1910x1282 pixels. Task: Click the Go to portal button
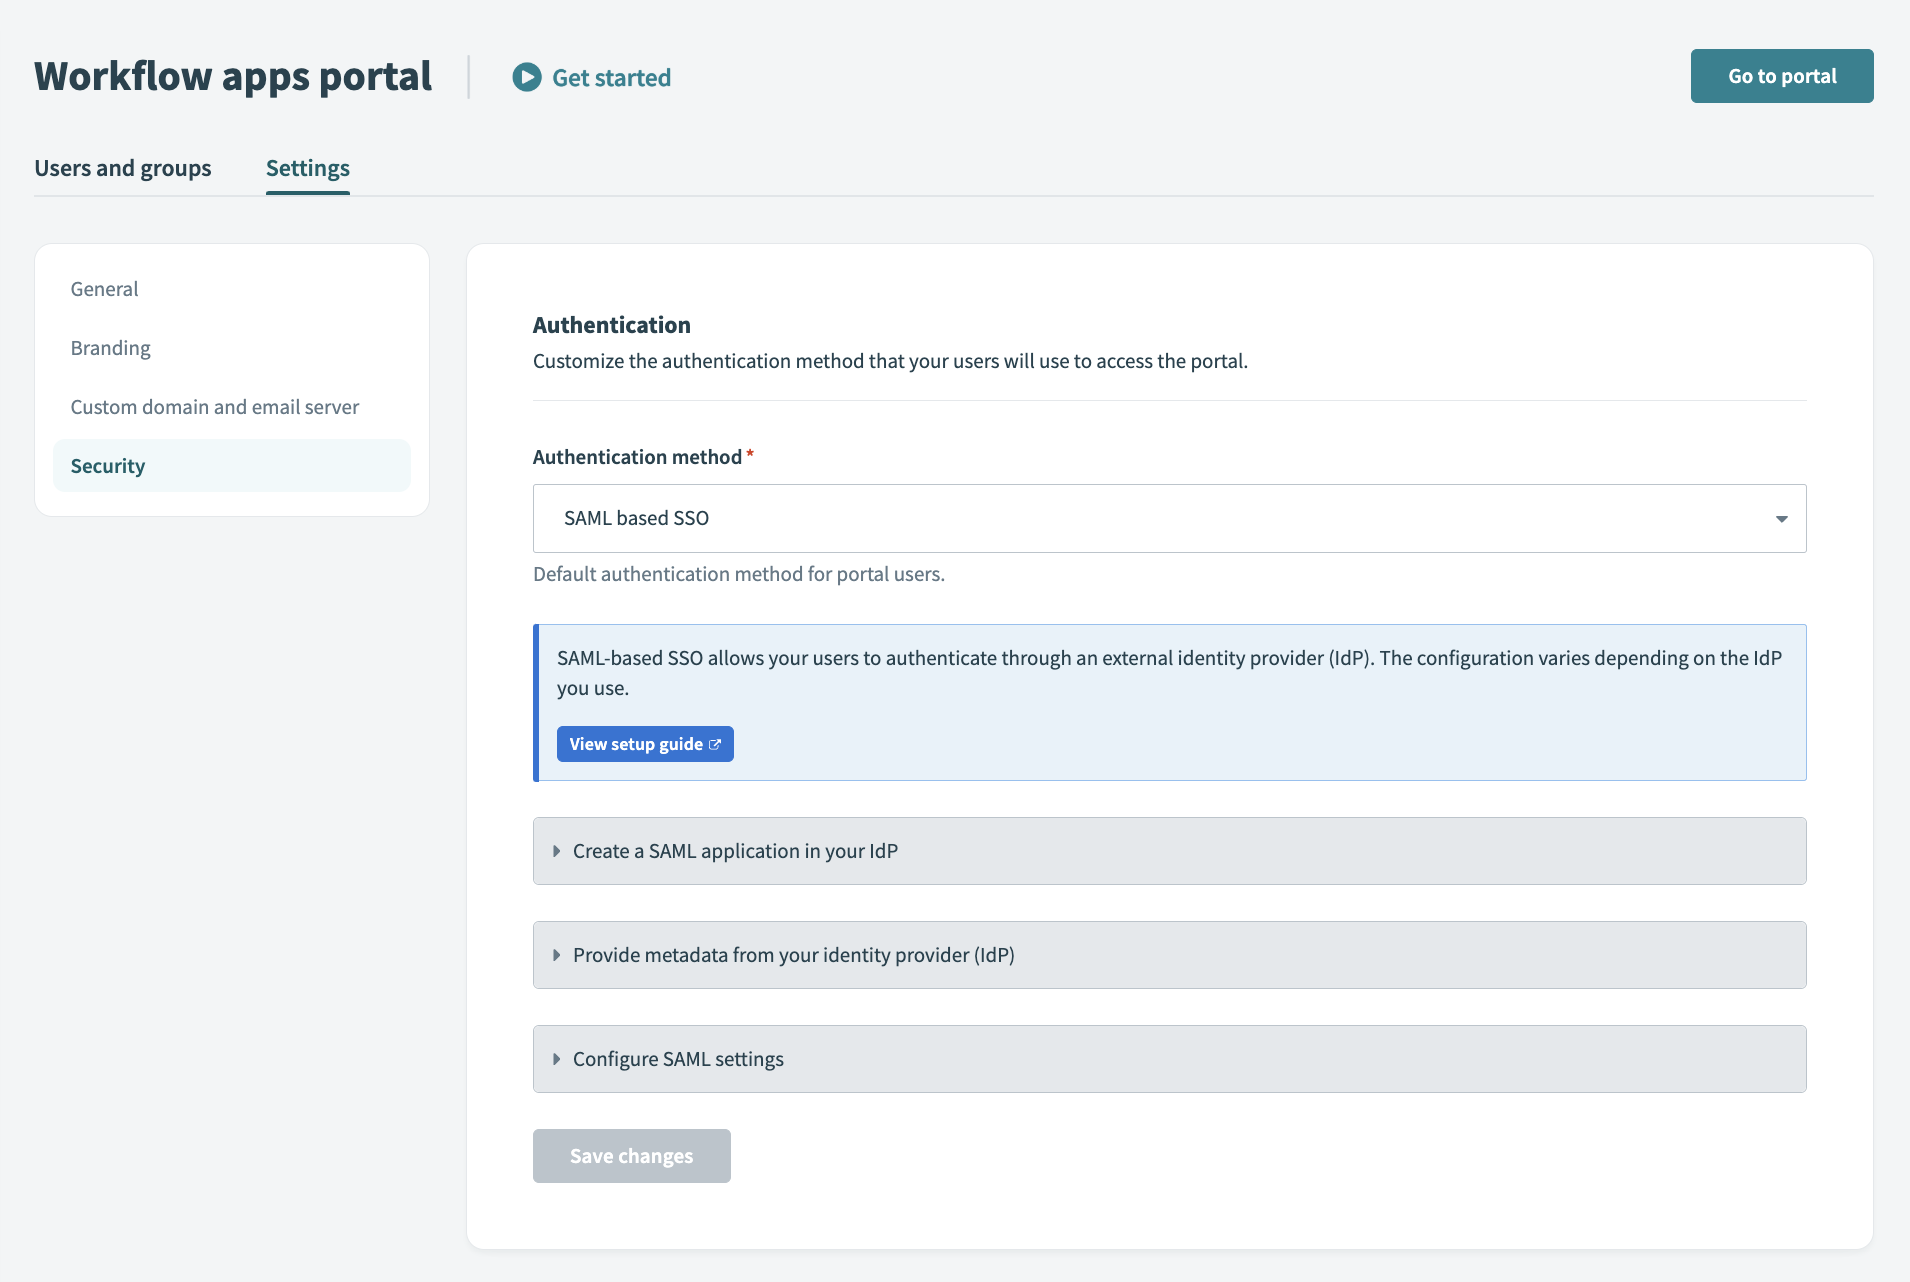coord(1782,76)
